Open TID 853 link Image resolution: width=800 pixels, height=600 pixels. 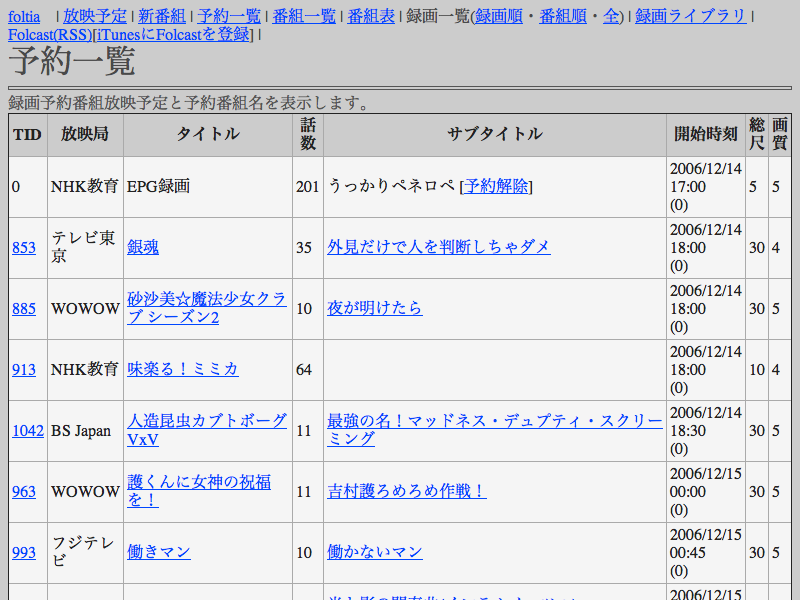click(x=24, y=247)
